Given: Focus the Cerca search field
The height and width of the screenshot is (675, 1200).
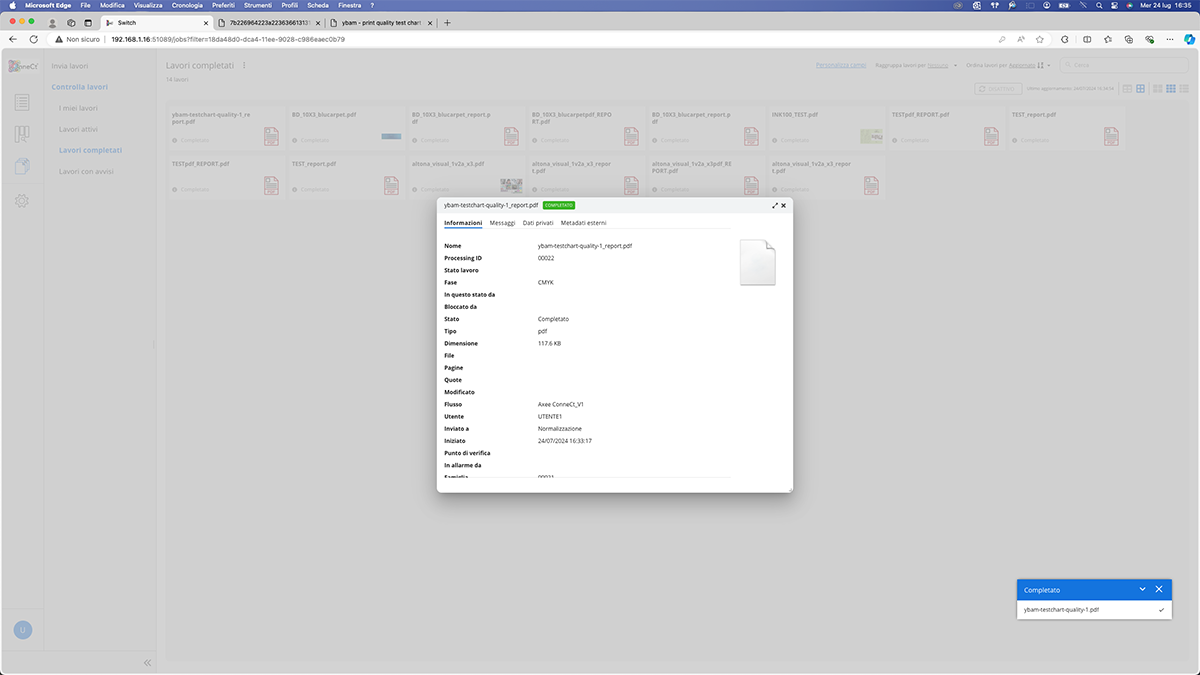Looking at the screenshot, I should (x=1125, y=65).
